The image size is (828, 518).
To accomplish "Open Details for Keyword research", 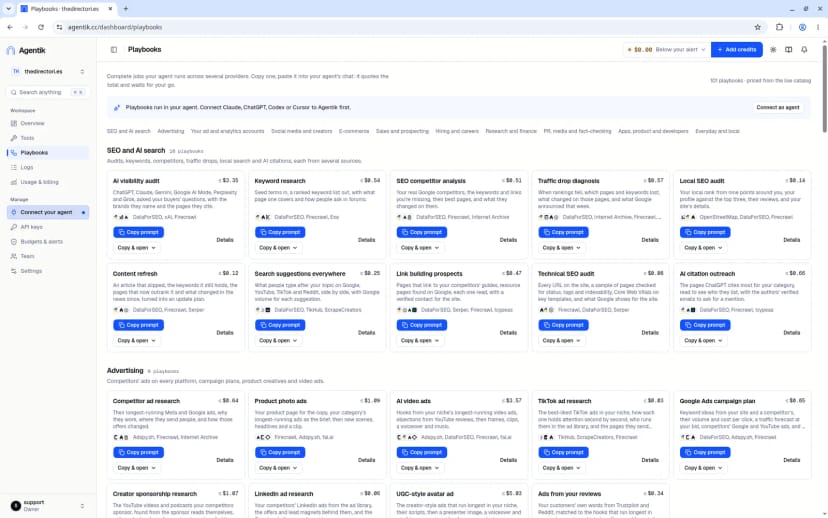I will (x=366, y=240).
